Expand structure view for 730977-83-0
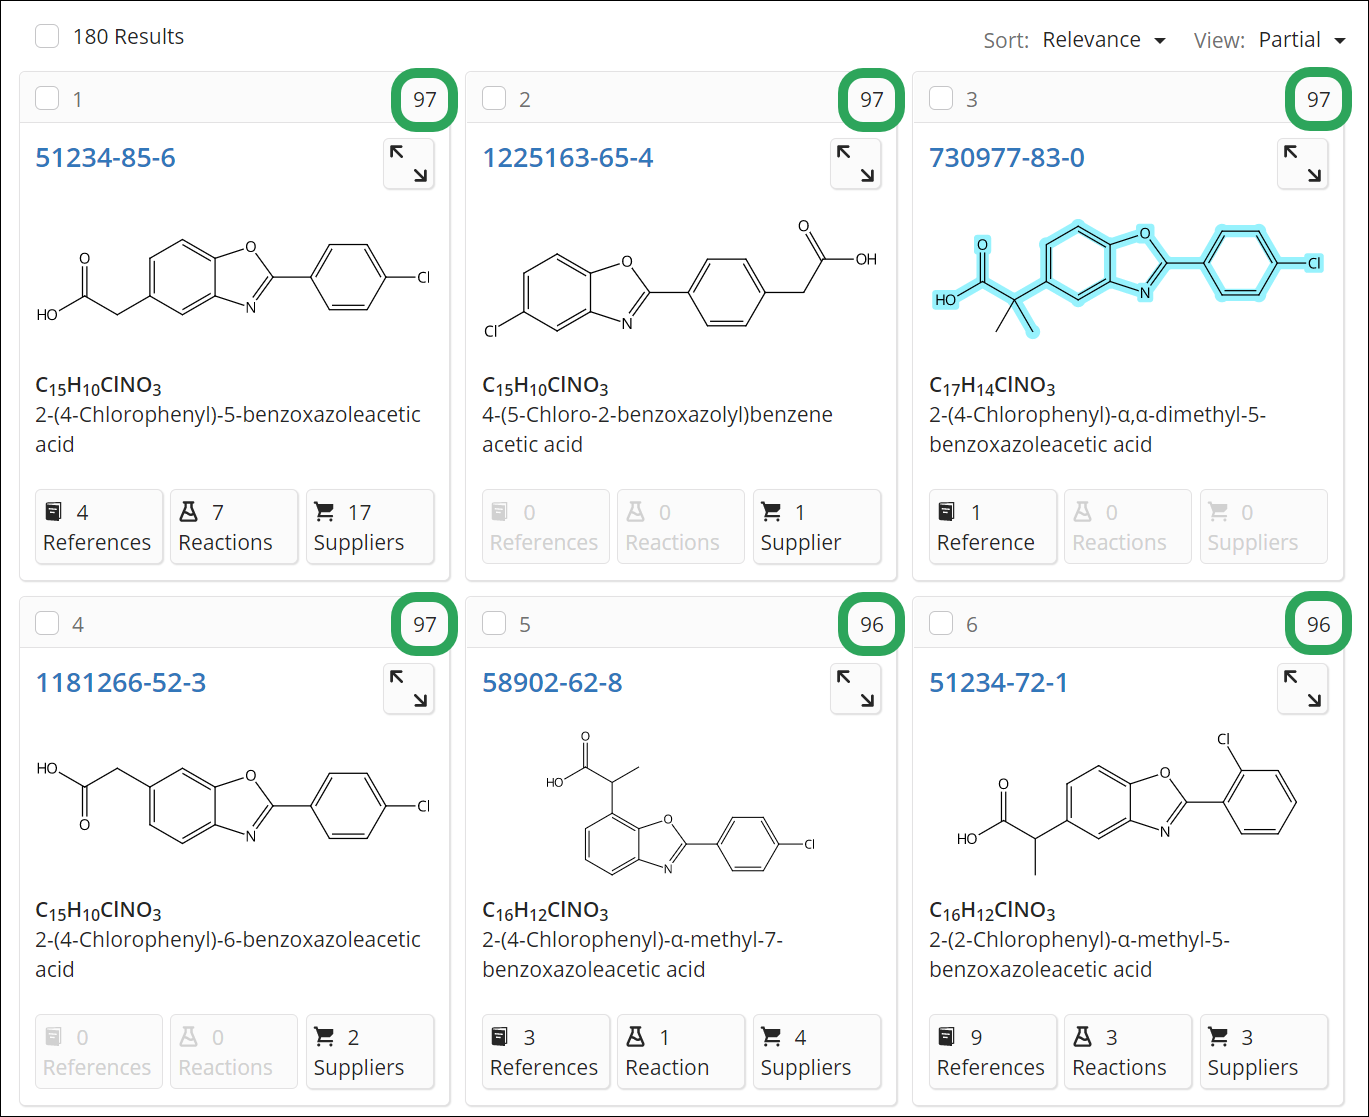The image size is (1369, 1117). [1303, 164]
